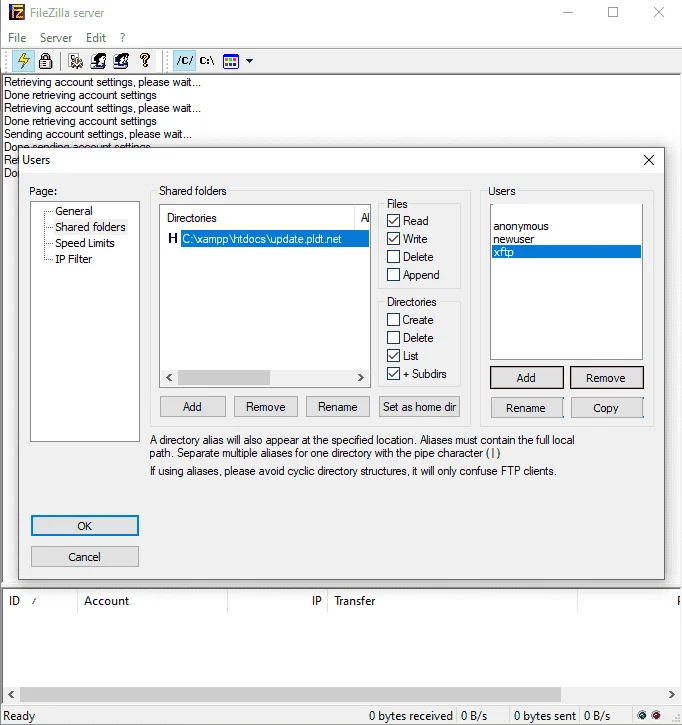The height and width of the screenshot is (725, 682).
Task: Click the padlock lock-server toolbar icon
Action: pos(45,61)
